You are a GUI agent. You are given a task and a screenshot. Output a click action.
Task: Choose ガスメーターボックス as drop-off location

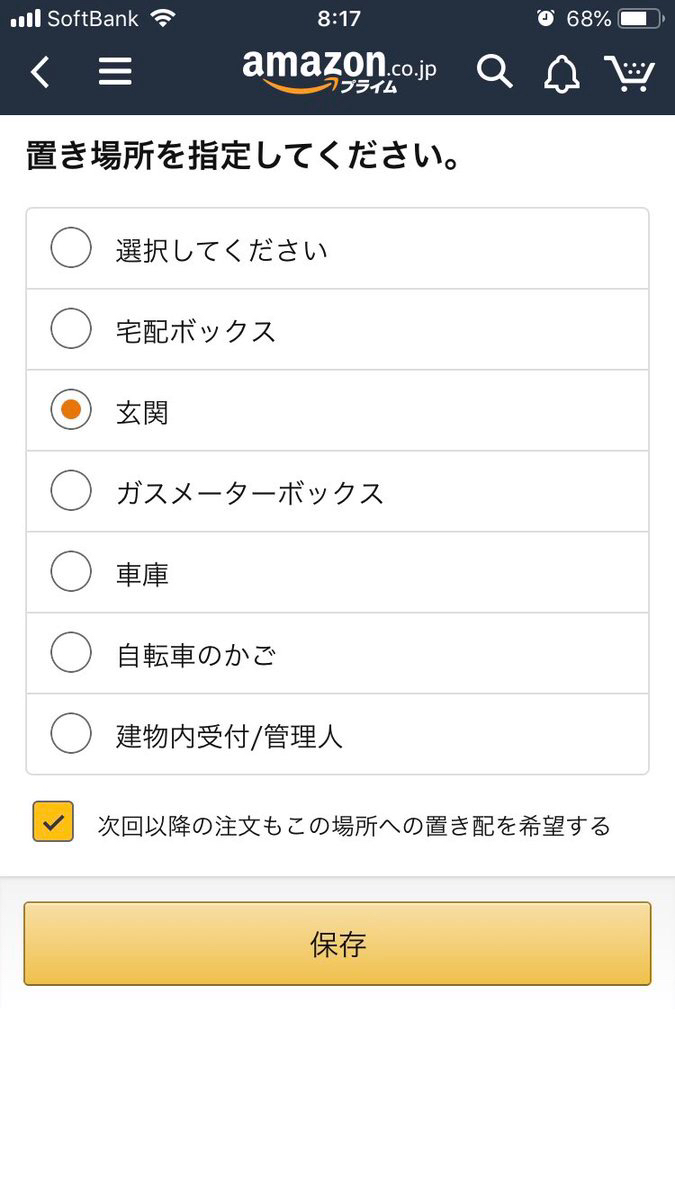[71, 492]
